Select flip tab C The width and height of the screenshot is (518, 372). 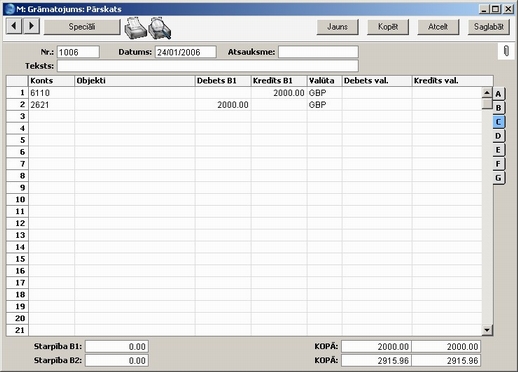(x=499, y=122)
